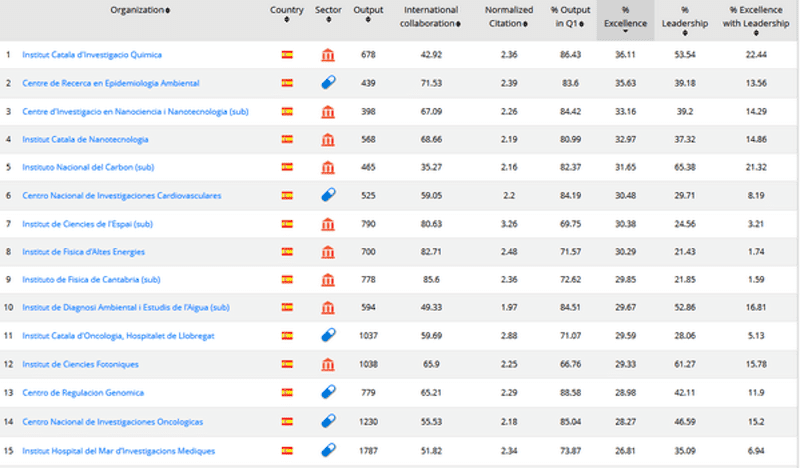Click the health sector icon for Institut Hospital del Mar
Viewport: 800px width, 468px height.
point(328,450)
